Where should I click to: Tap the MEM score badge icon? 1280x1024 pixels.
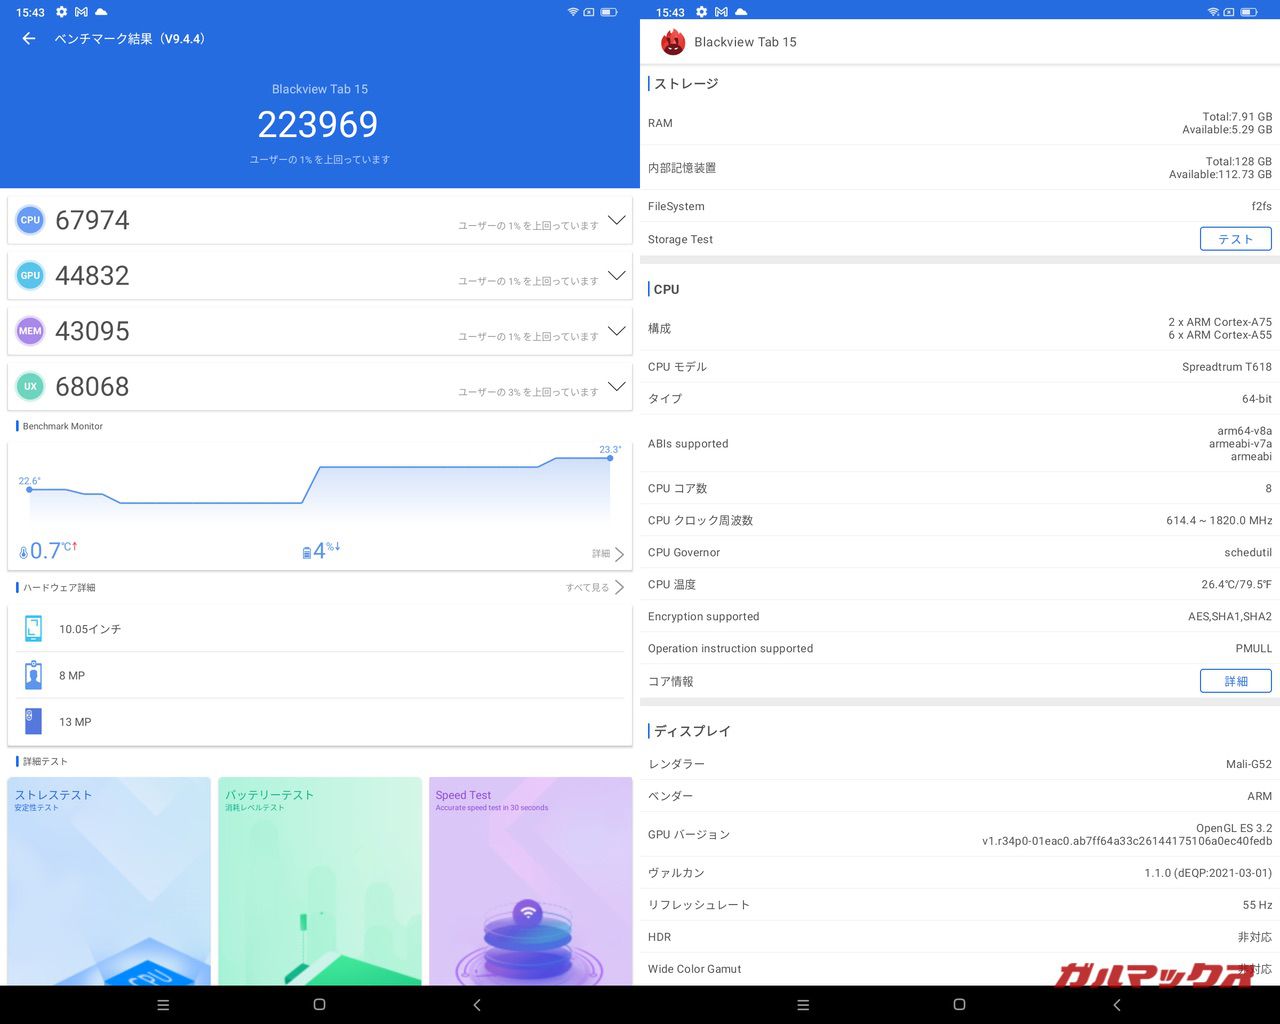point(31,331)
